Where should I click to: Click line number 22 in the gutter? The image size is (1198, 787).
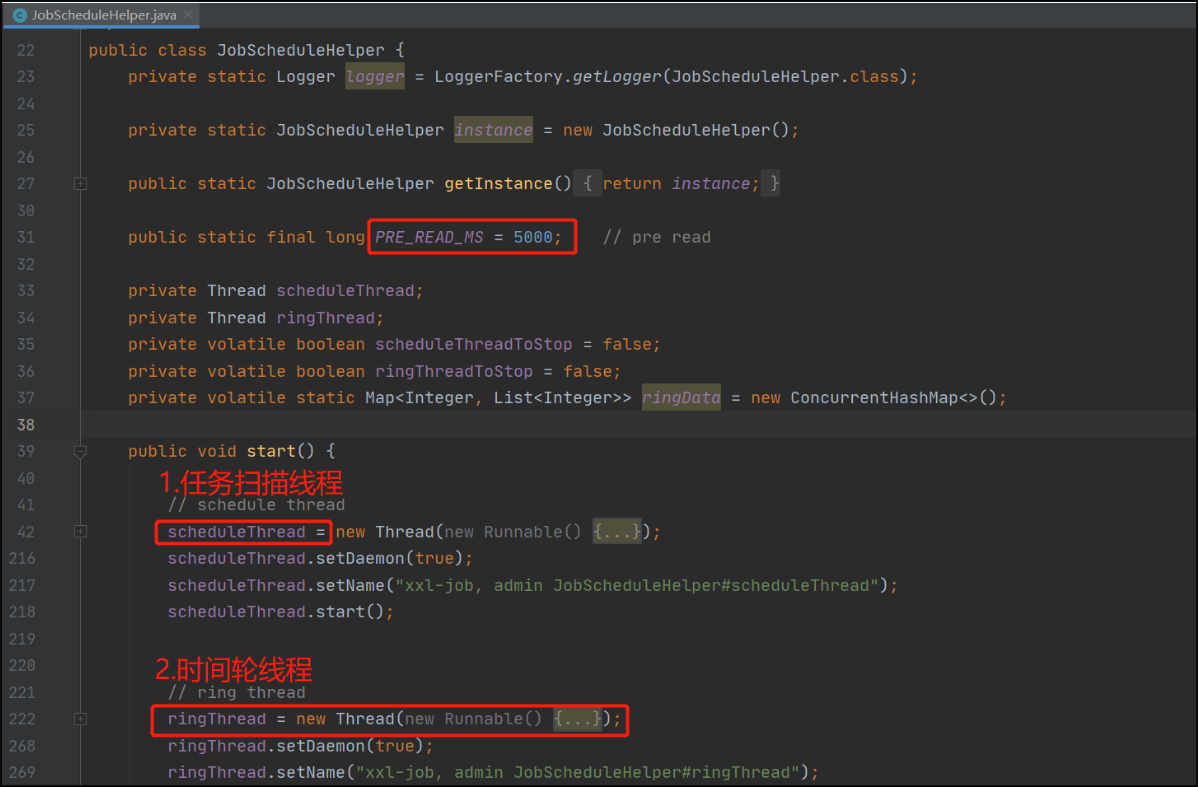26,50
